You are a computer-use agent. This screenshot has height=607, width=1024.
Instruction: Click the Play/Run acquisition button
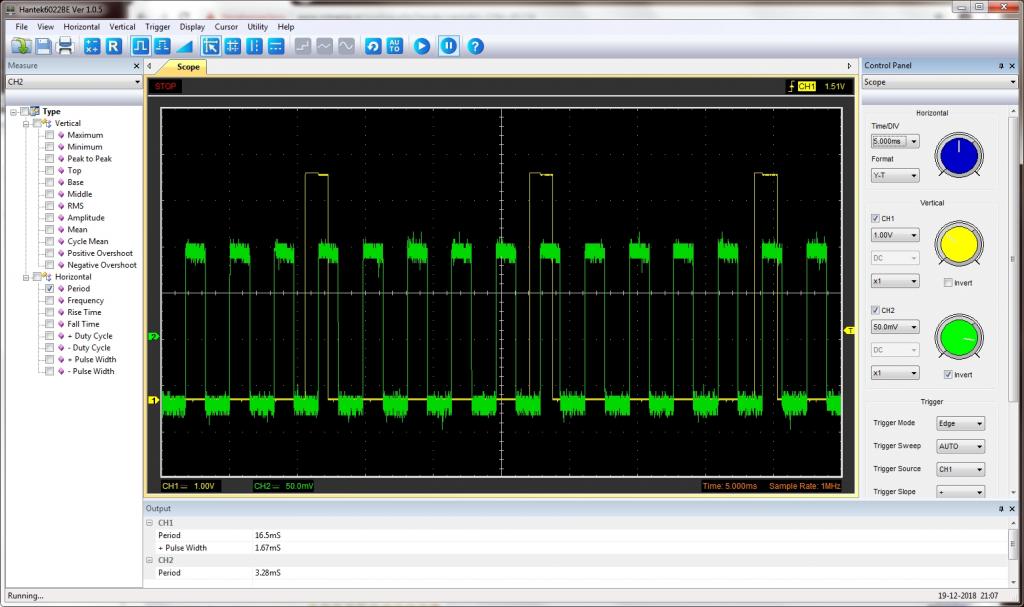[x=422, y=46]
